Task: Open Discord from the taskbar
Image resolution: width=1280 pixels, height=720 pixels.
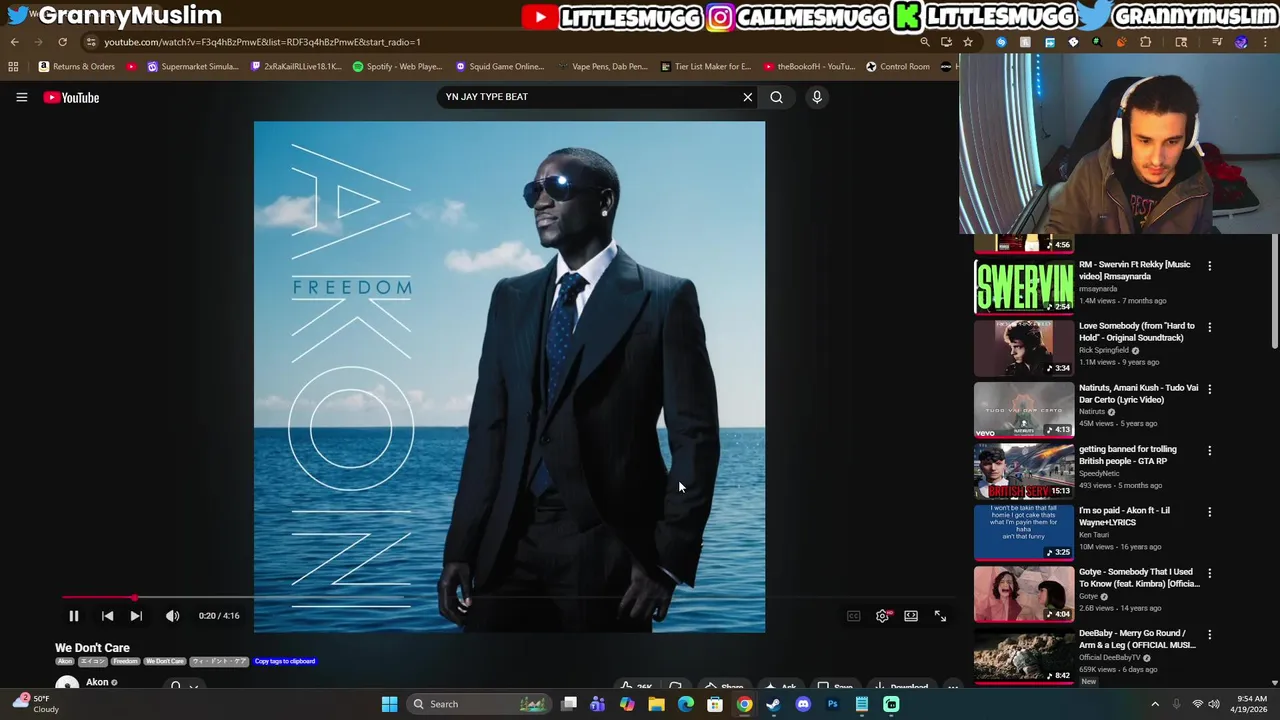Action: (802, 704)
